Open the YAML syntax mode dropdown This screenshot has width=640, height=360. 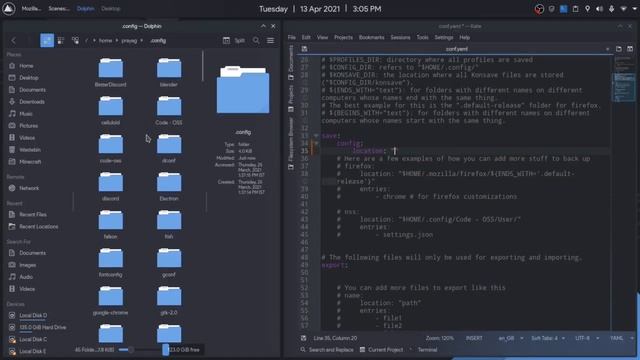point(621,338)
